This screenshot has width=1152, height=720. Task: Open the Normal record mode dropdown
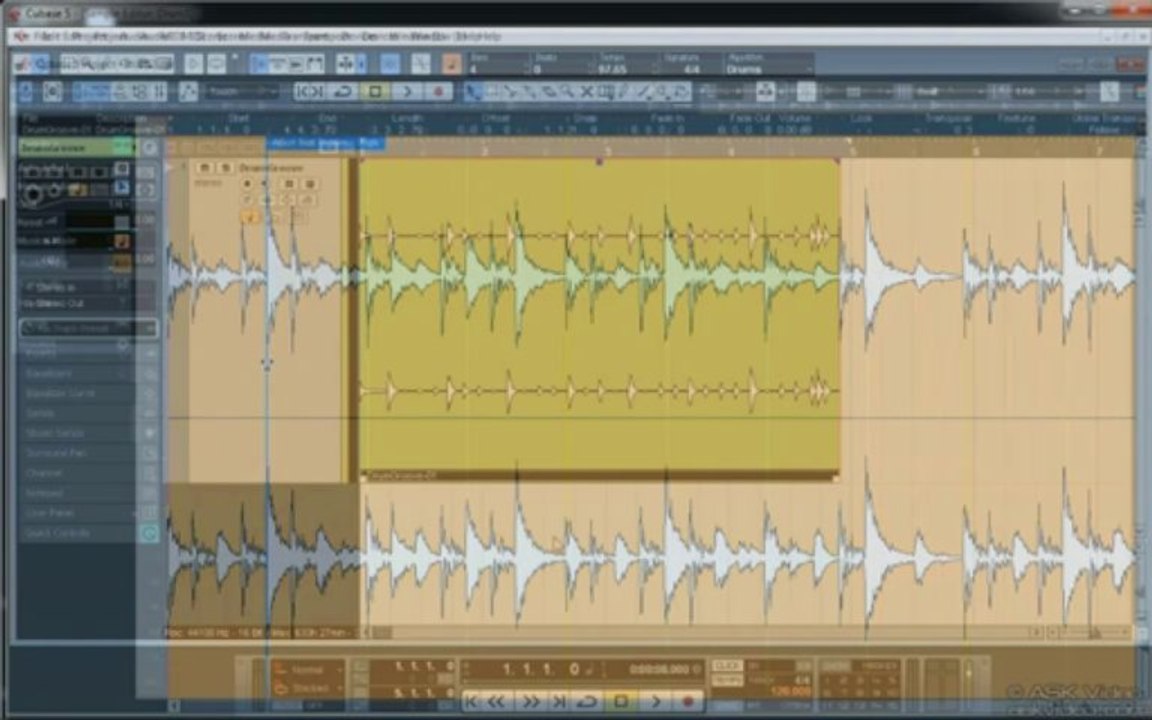coord(307,669)
